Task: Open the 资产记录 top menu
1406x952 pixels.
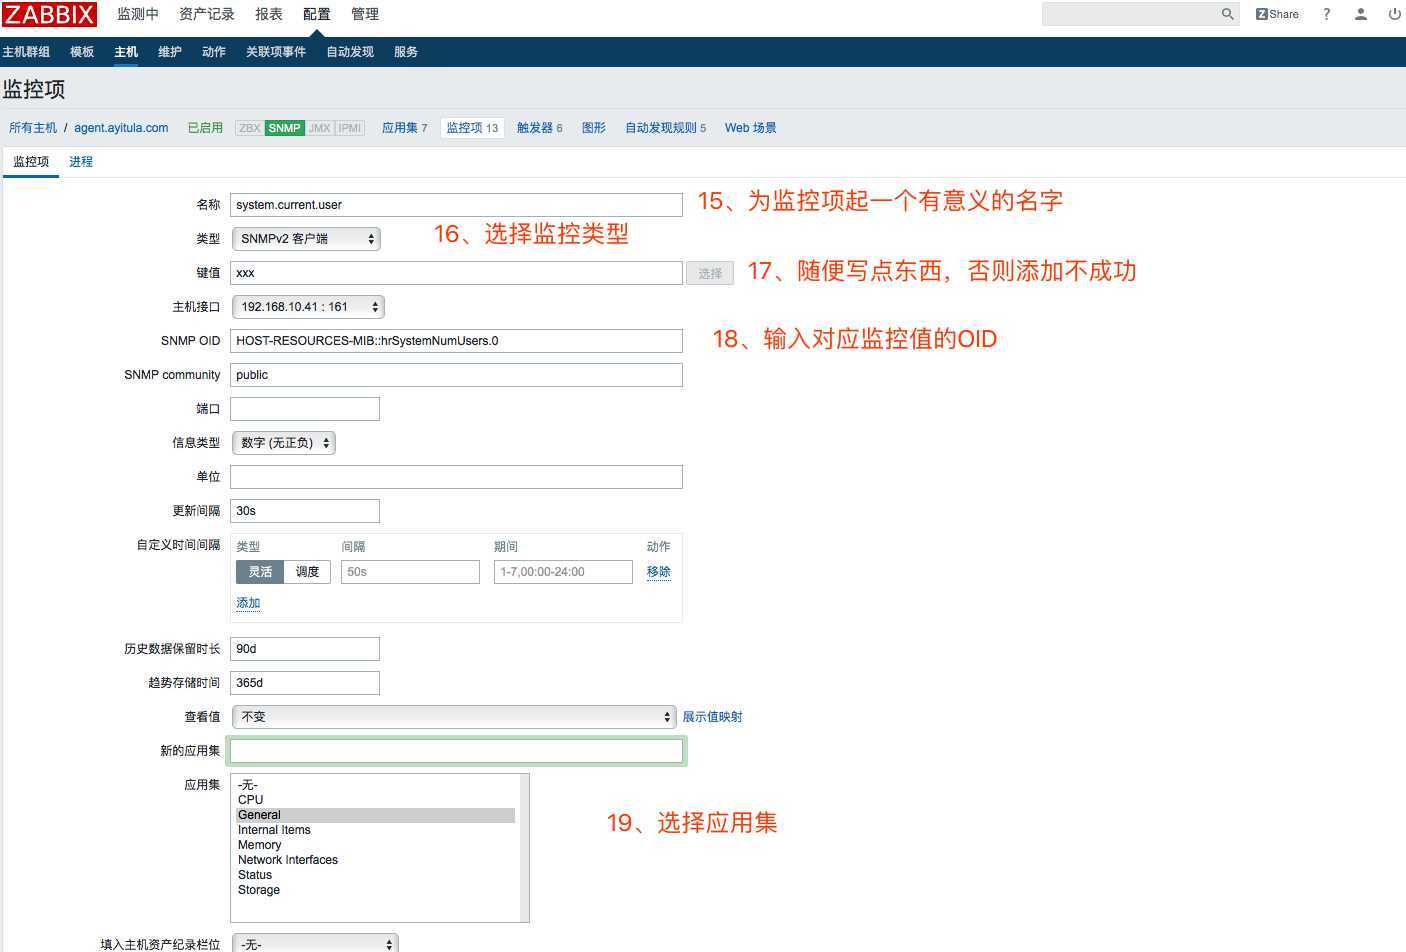Action: (207, 14)
